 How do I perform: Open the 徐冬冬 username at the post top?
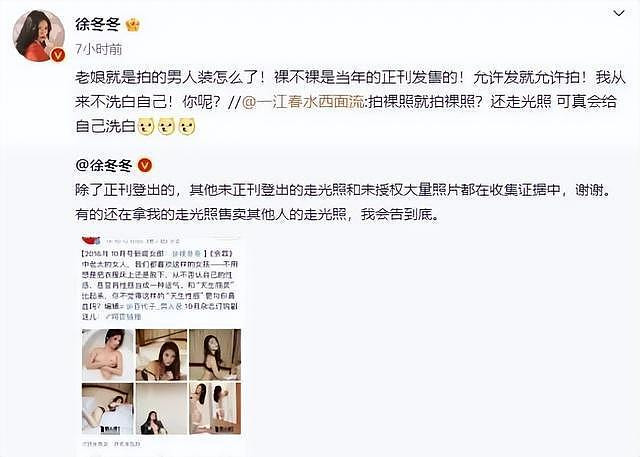[98, 24]
